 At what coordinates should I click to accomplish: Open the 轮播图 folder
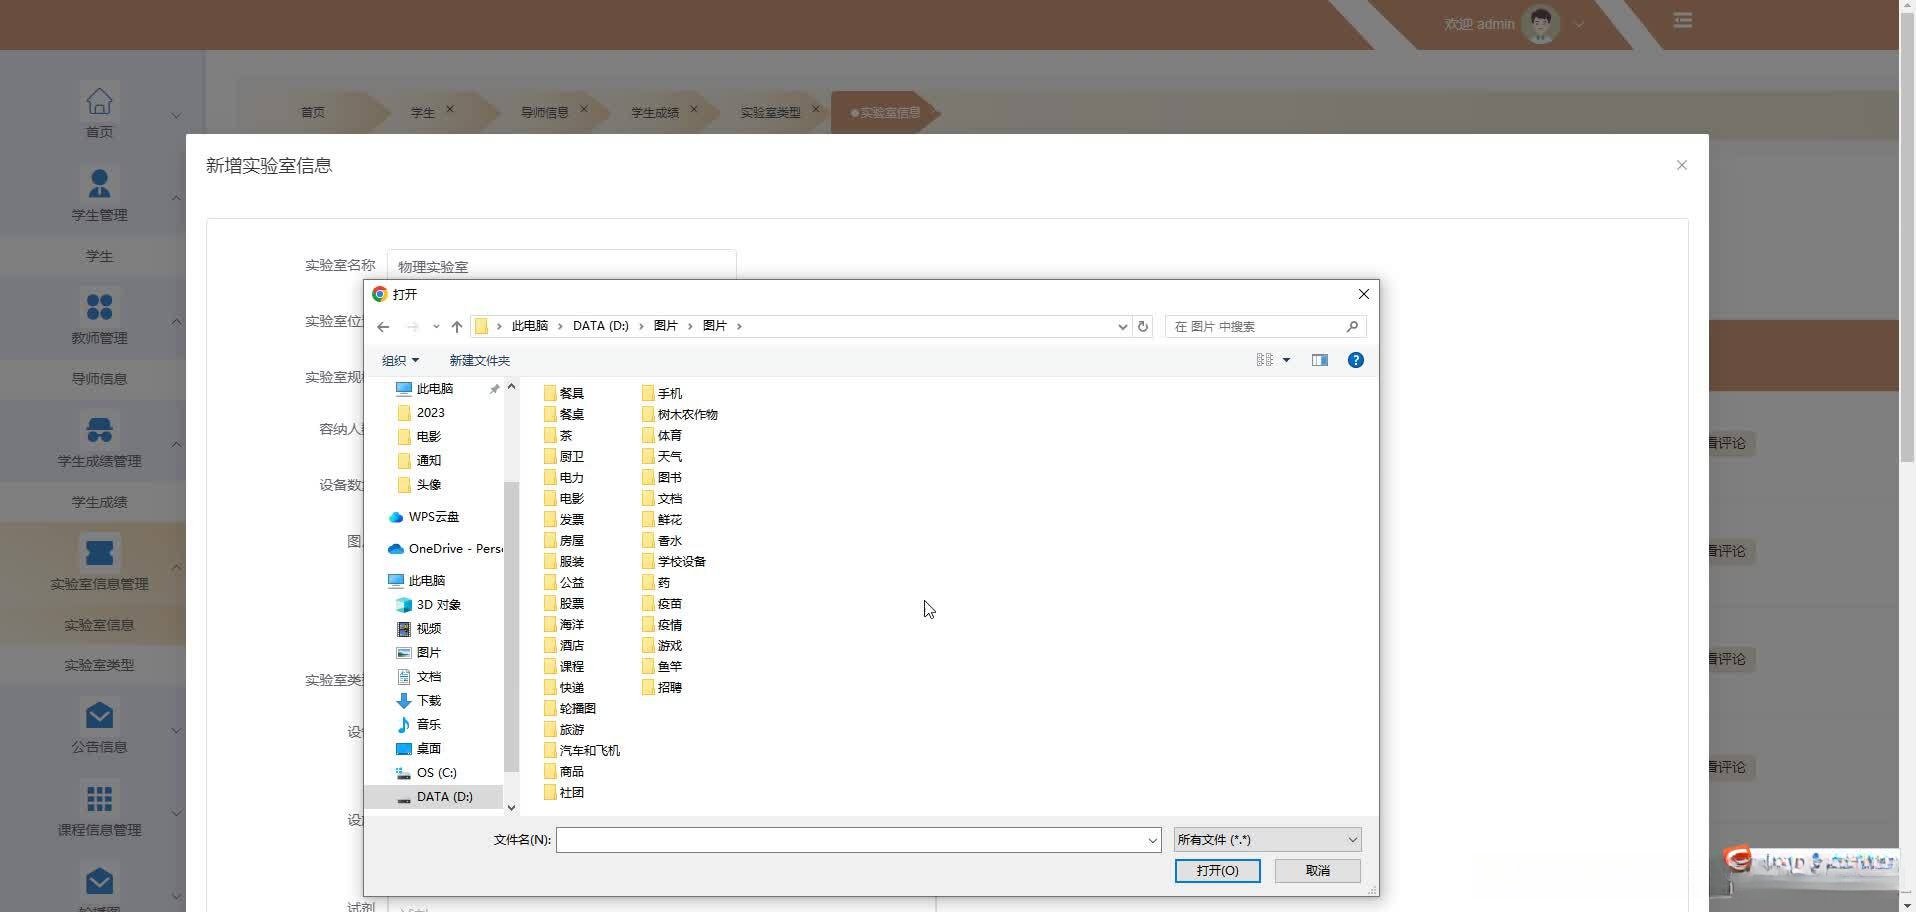[577, 709]
